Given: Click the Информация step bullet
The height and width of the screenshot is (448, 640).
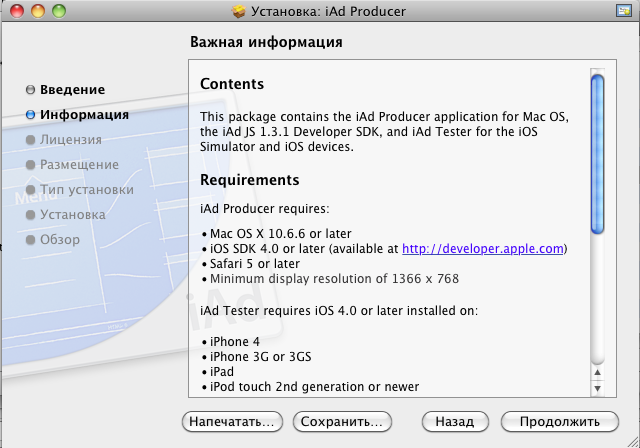Looking at the screenshot, I should 30,115.
